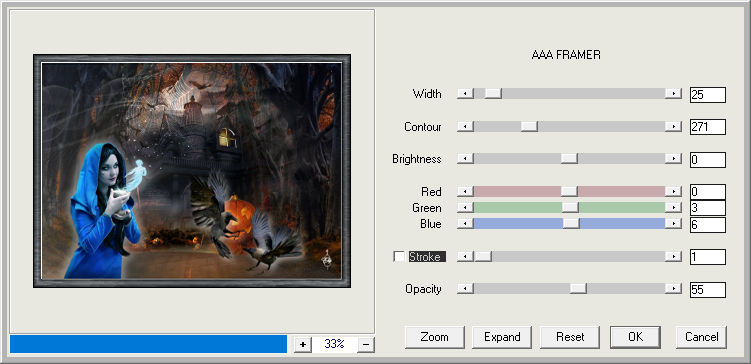Screen dimensions: 751x364
Task: Lower Brightness using its left arrow
Action: pos(465,159)
